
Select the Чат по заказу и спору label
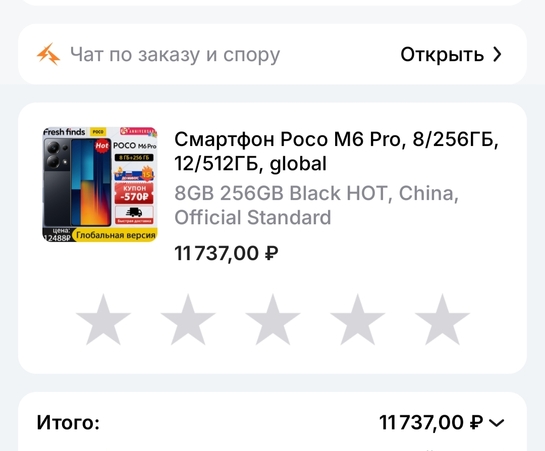click(x=175, y=55)
